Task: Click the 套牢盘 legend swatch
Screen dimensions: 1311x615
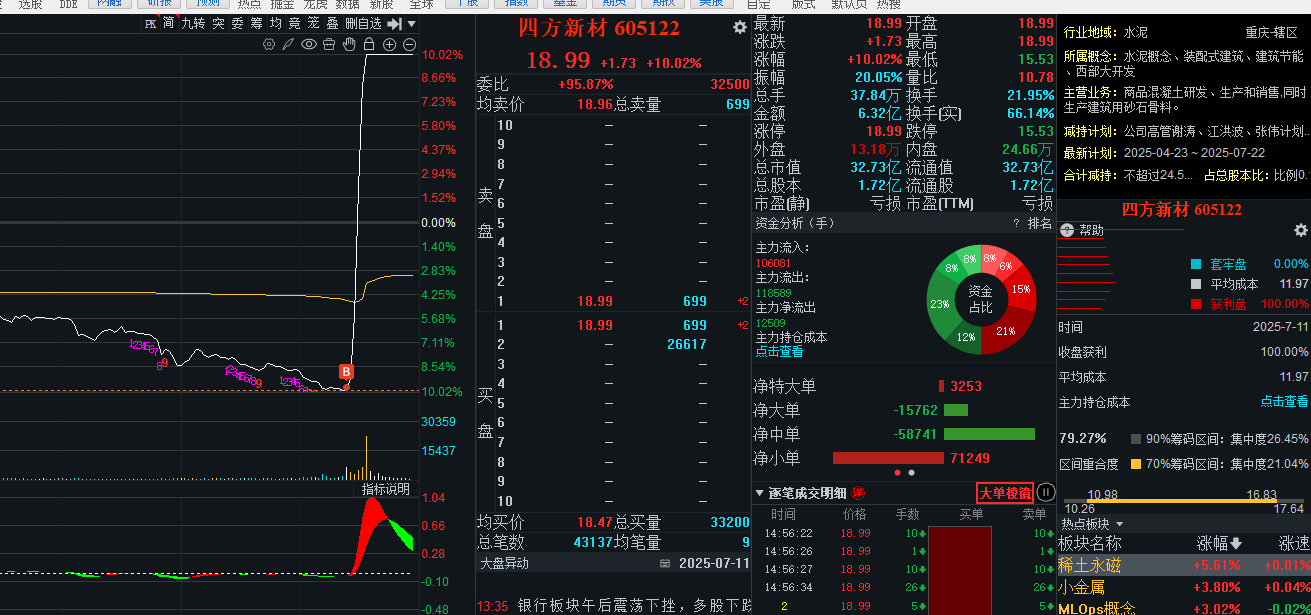Action: (1196, 264)
